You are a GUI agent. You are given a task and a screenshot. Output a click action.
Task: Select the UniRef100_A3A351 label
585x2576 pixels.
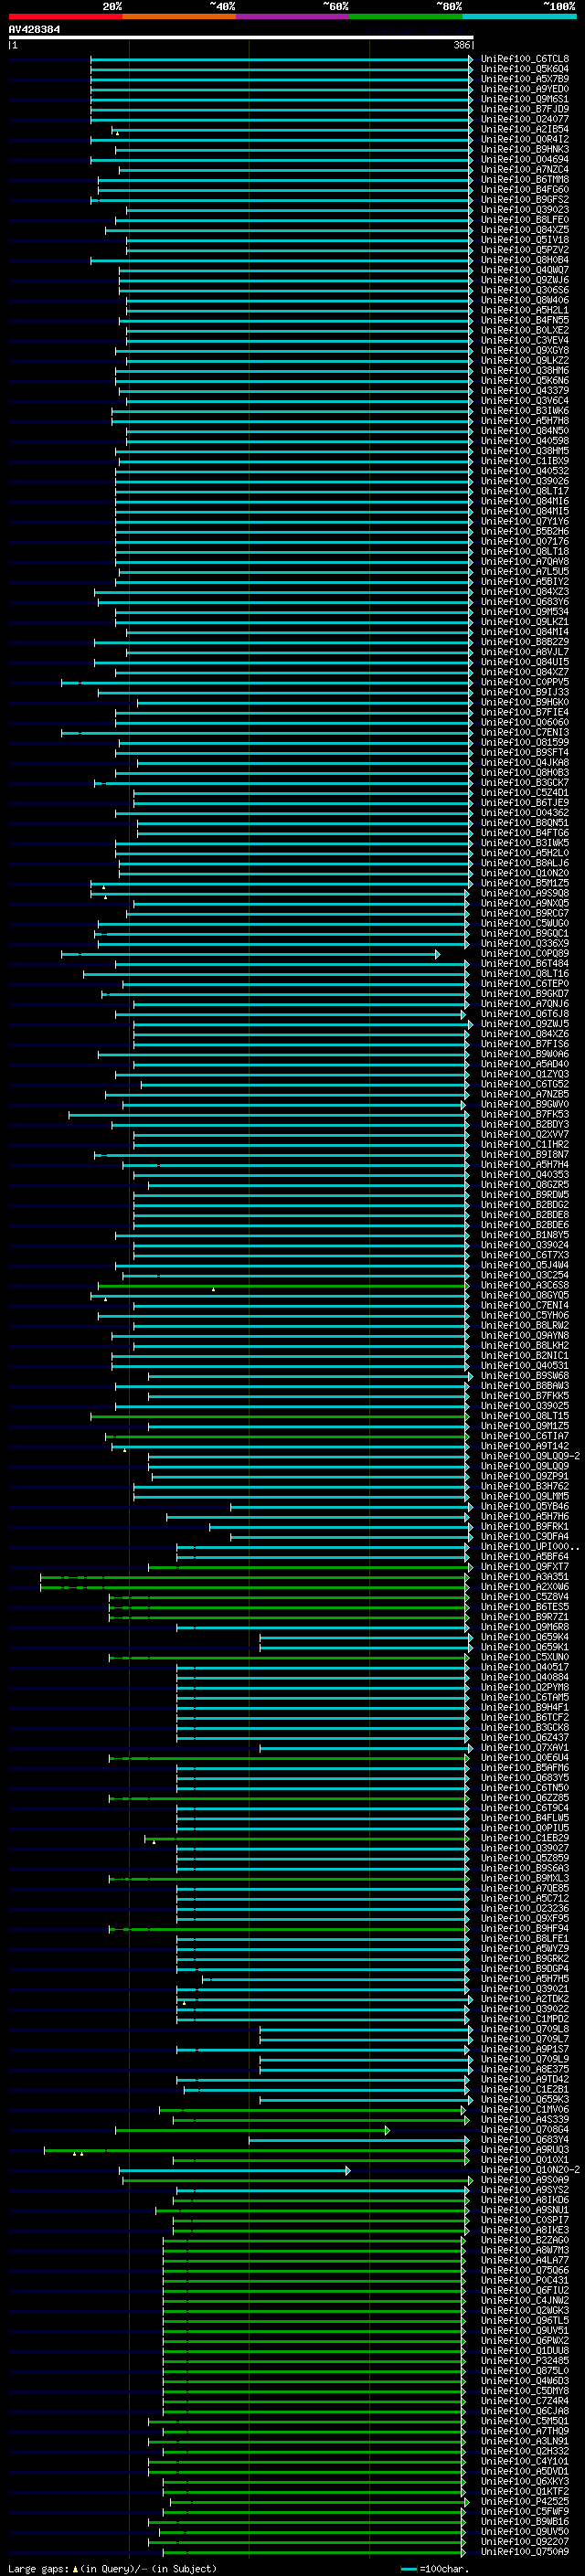click(524, 1577)
